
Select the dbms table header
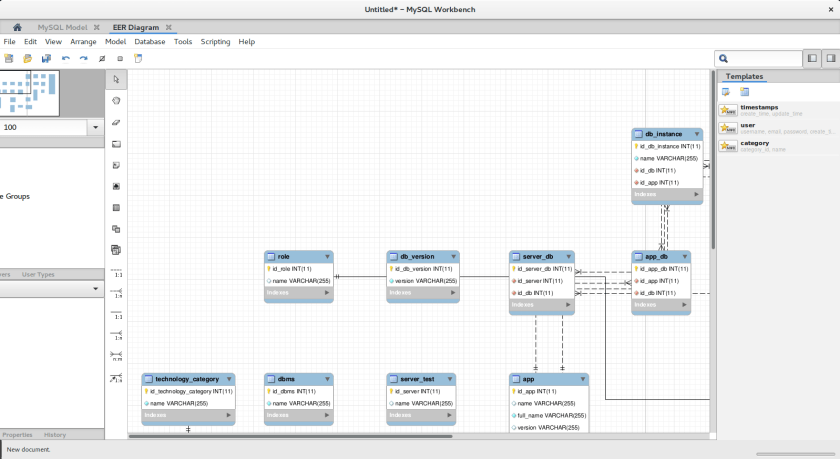[x=299, y=379]
